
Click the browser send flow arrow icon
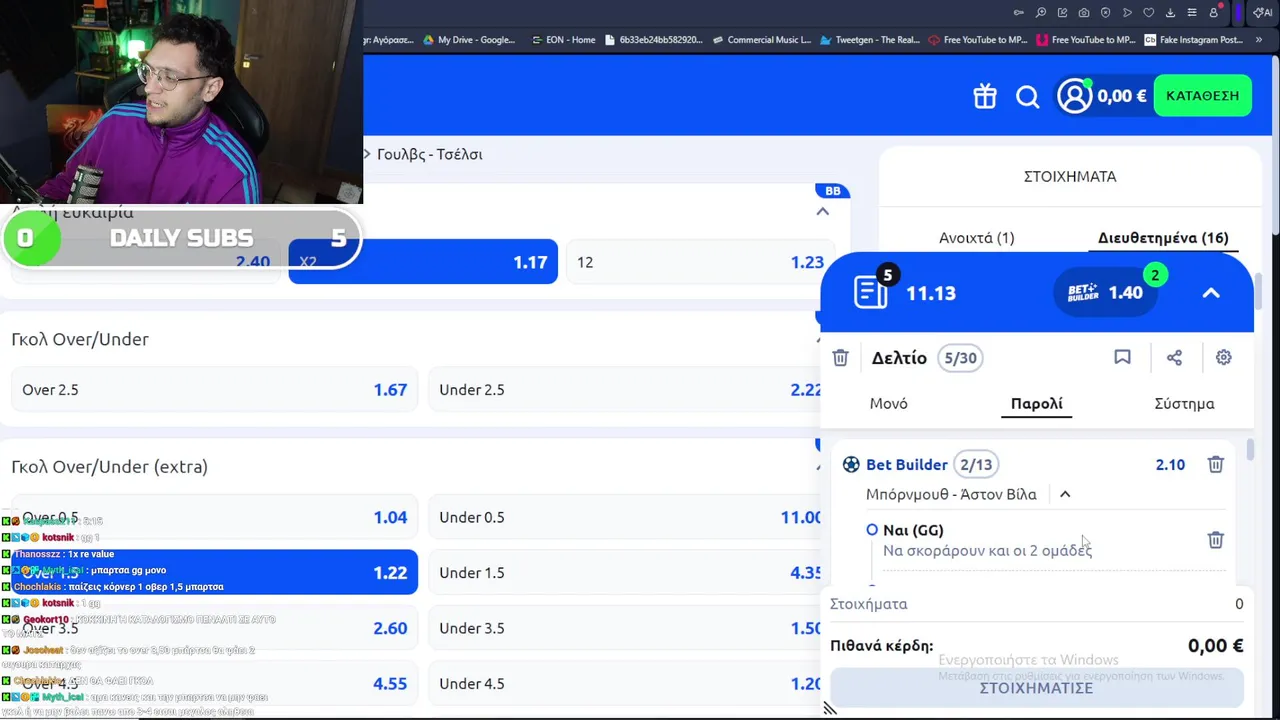1127,13
